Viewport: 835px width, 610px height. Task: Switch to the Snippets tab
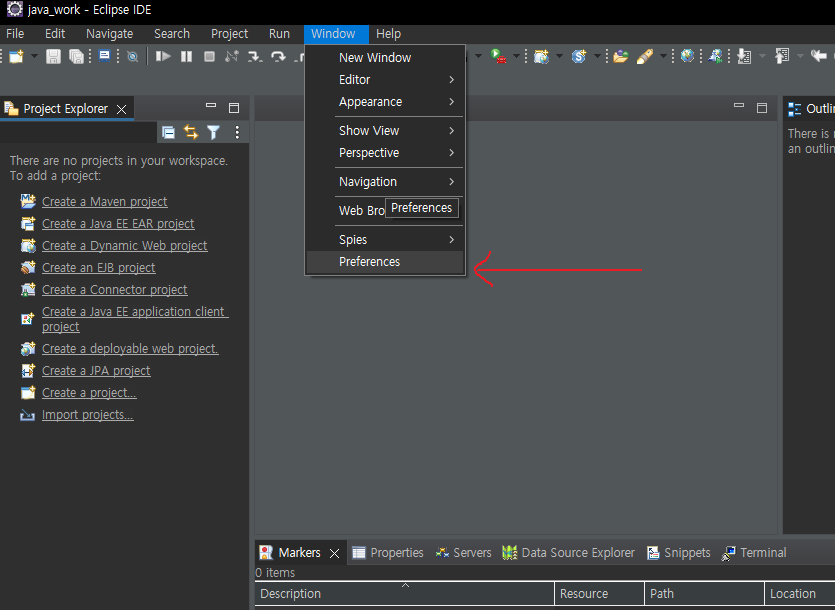pos(678,552)
